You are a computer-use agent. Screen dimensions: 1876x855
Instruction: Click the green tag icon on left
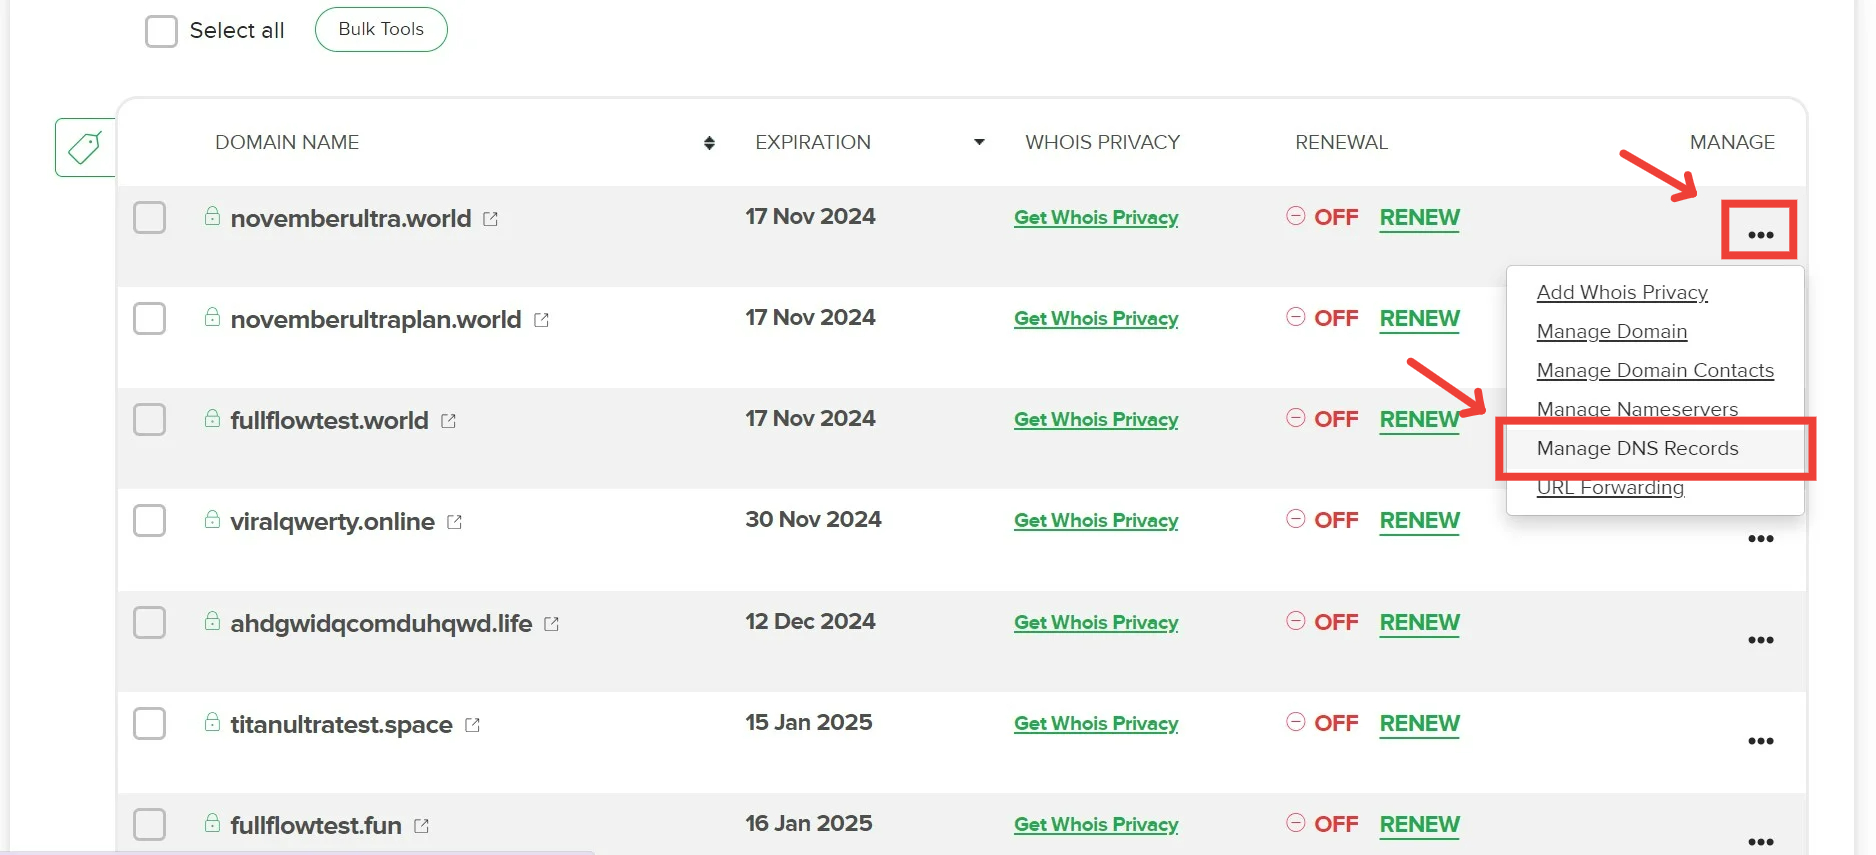(x=85, y=148)
